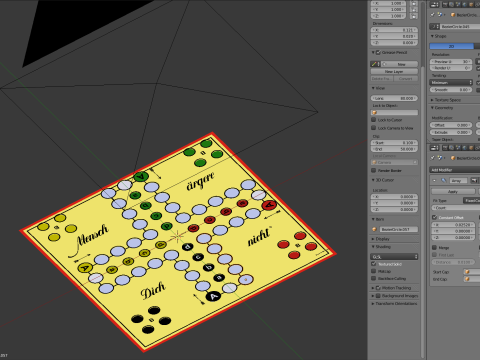This screenshot has height=360, width=480.
Task: Expand the Texture Space panel
Action: pos(432,100)
